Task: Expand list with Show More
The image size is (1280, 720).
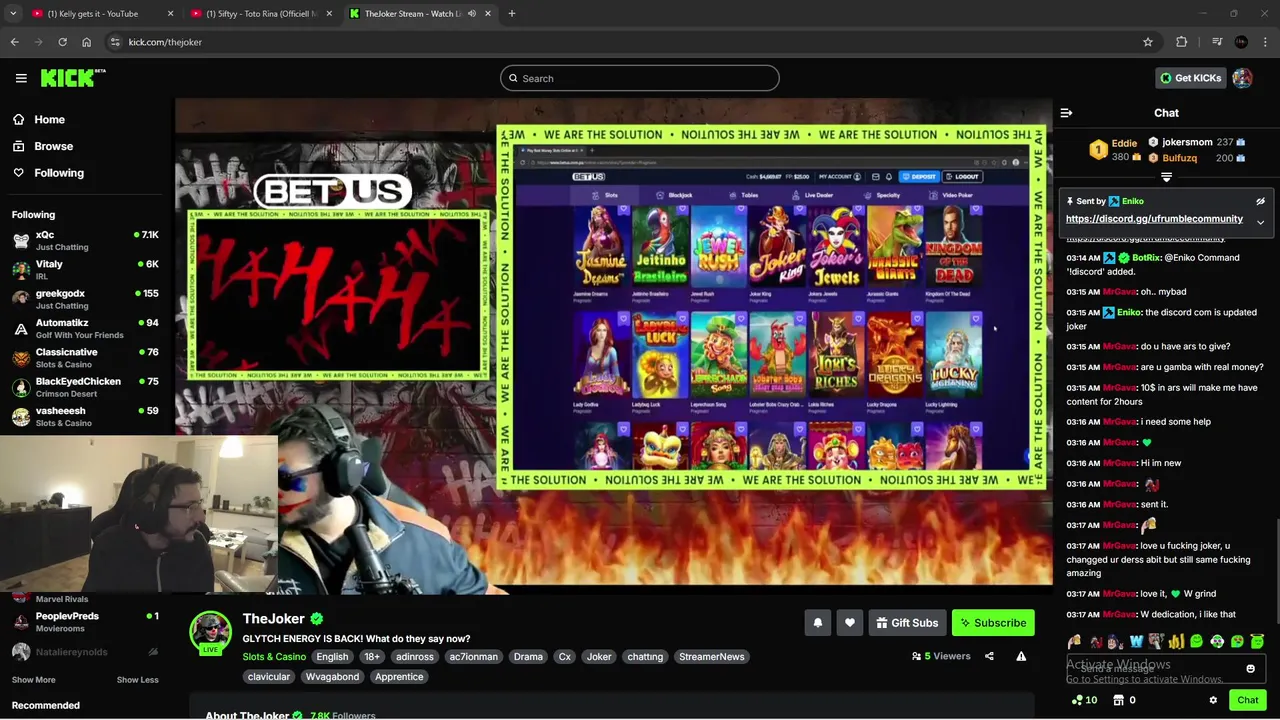Action: (33, 680)
